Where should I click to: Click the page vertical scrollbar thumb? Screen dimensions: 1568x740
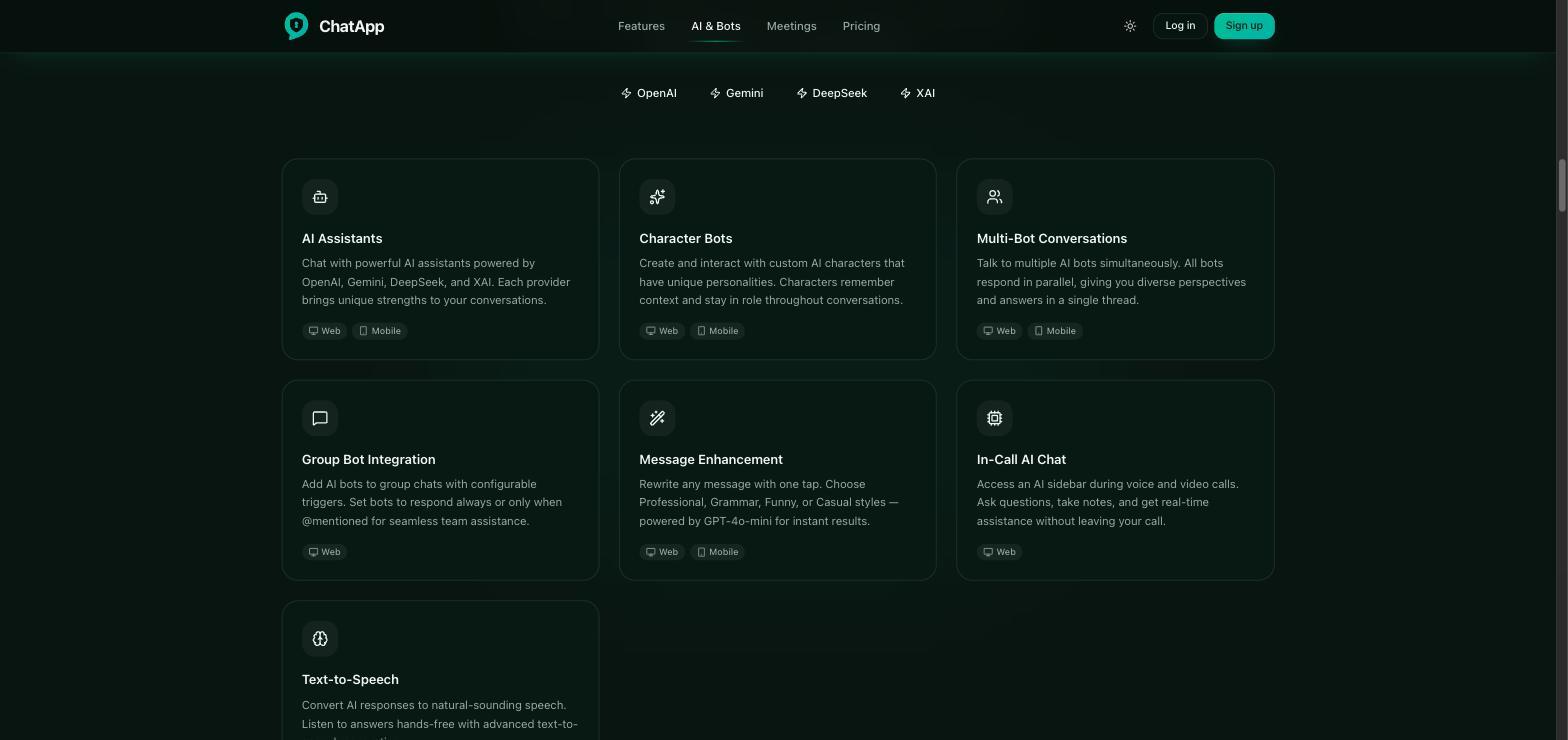click(1562, 185)
